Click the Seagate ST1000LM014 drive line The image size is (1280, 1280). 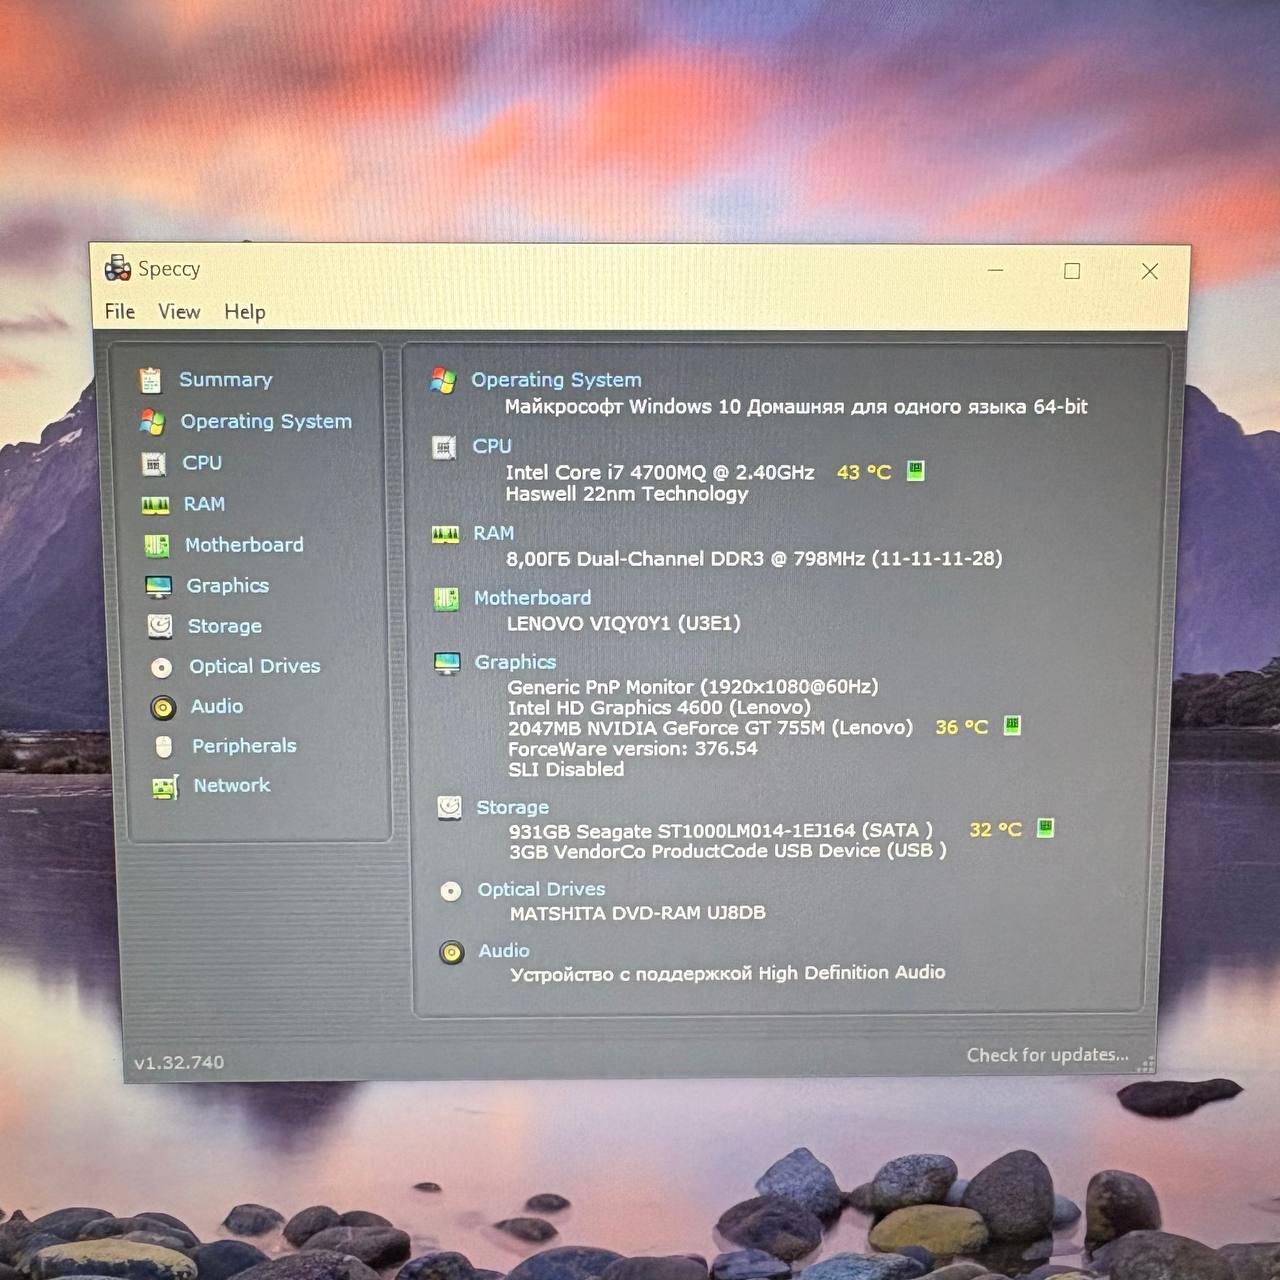click(x=721, y=831)
